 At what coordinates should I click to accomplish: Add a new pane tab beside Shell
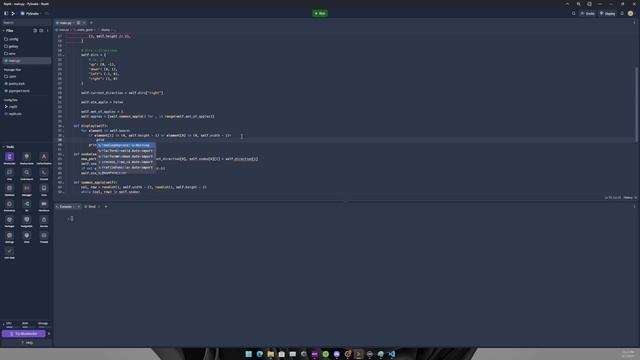pyautogui.click(x=106, y=207)
